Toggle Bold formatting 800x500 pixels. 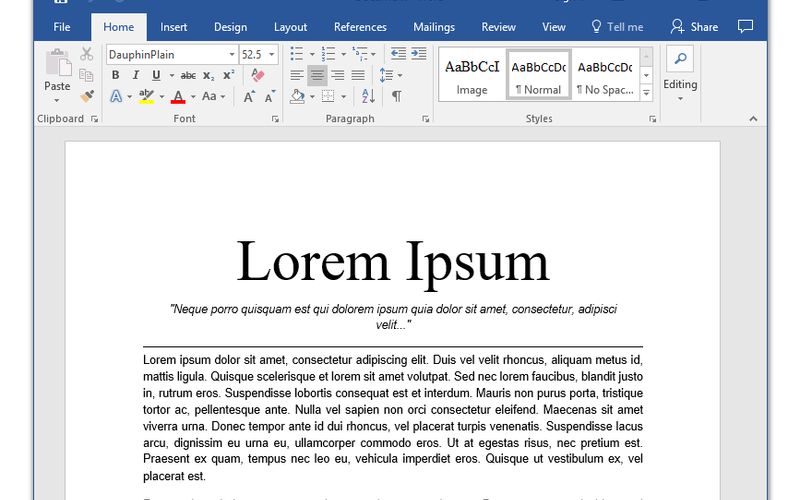pyautogui.click(x=115, y=75)
